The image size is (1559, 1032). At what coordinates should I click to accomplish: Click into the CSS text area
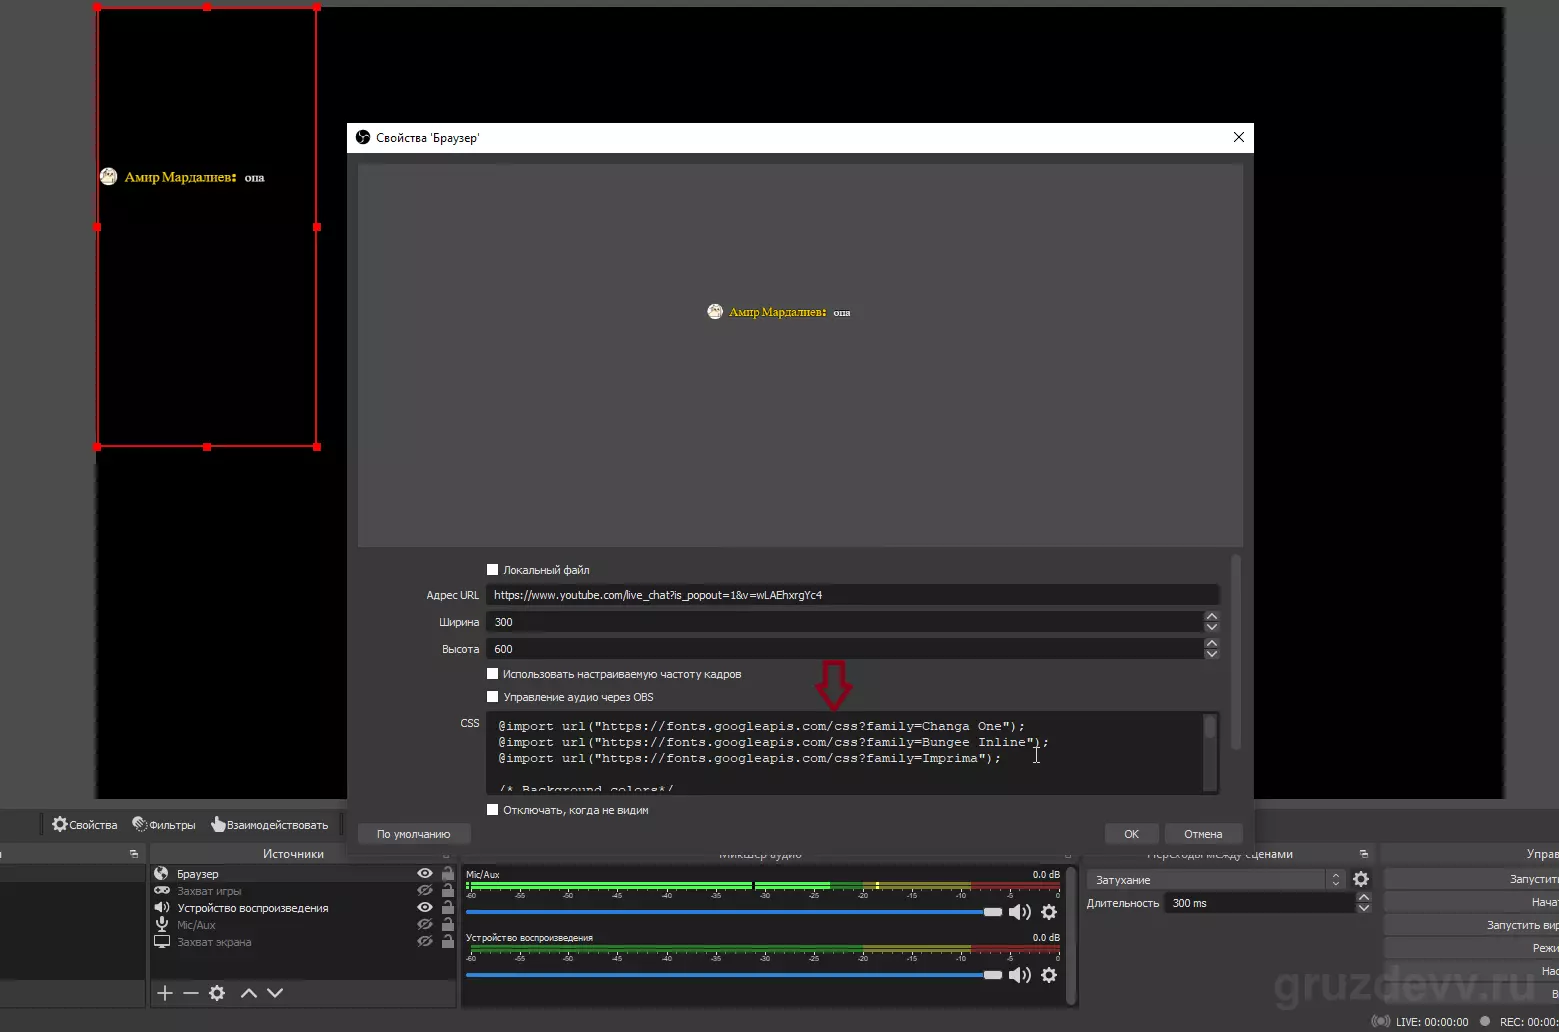[844, 753]
